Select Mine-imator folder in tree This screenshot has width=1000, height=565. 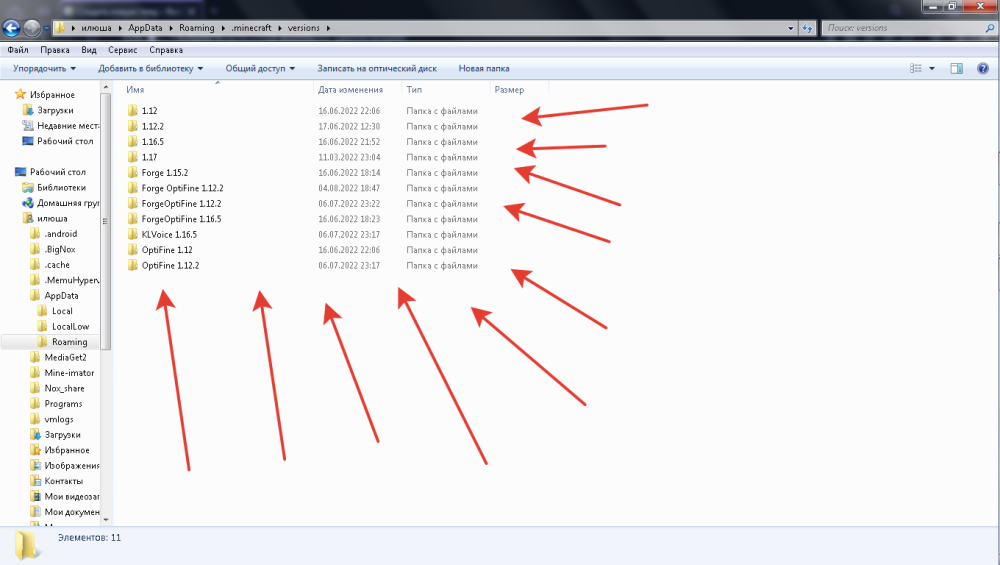coord(69,373)
